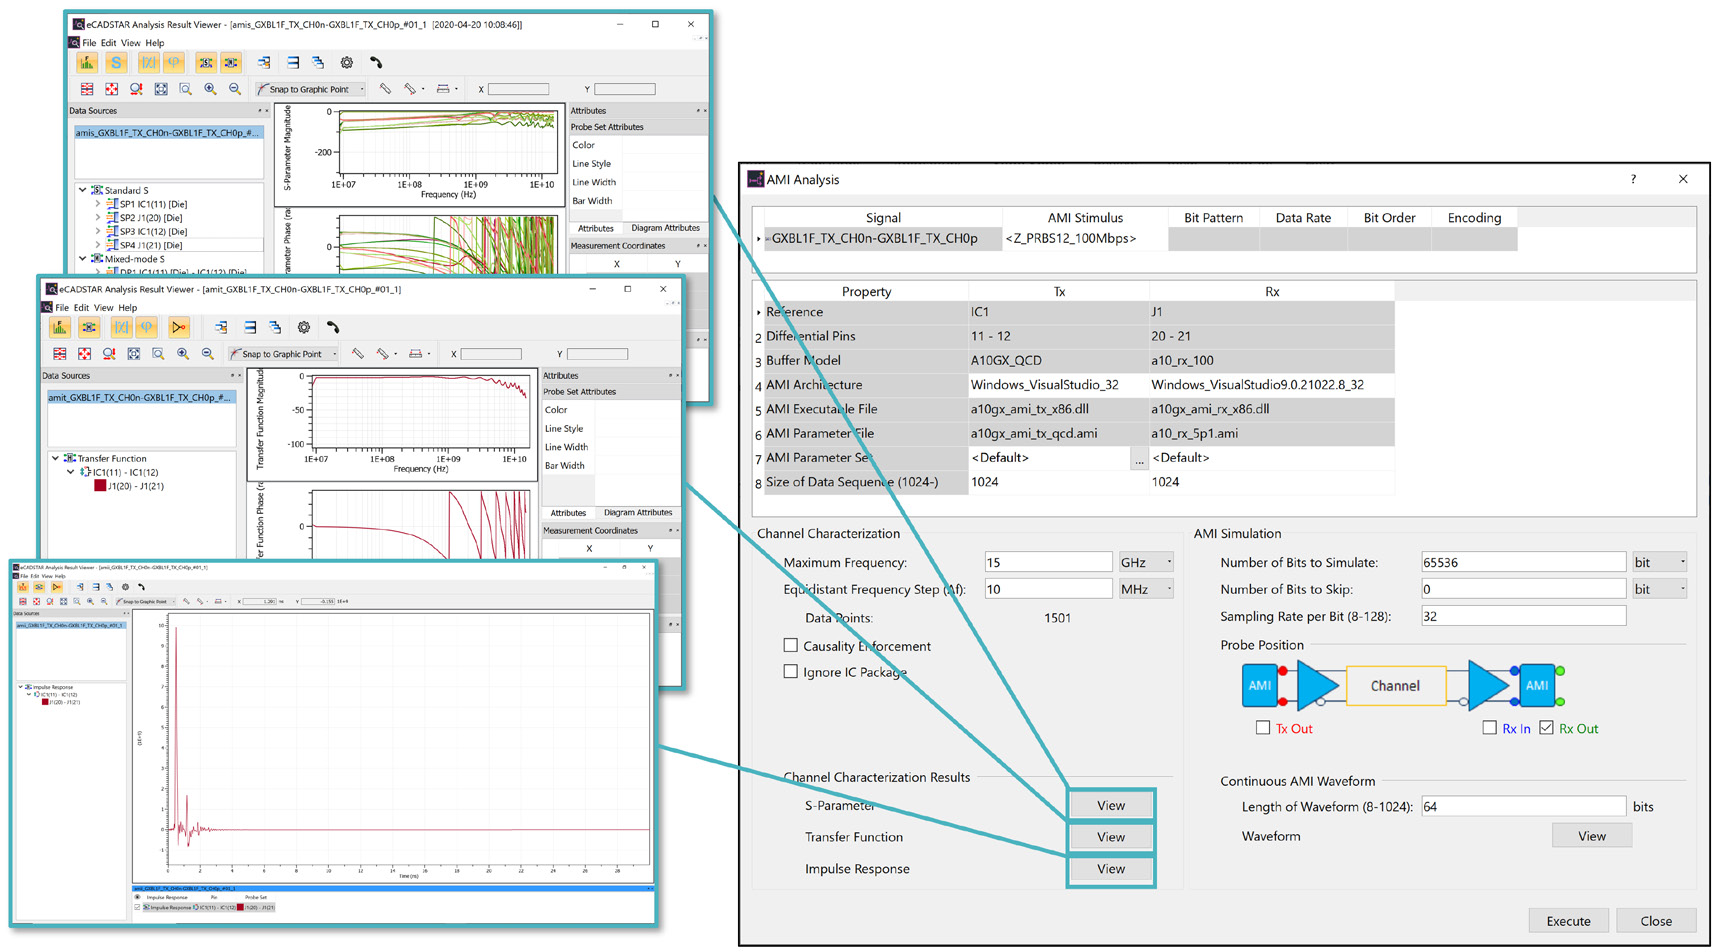Image resolution: width=1719 pixels, height=952 pixels.
Task: Click the triangle play icon in Transfer Function viewer
Action: coord(178,327)
